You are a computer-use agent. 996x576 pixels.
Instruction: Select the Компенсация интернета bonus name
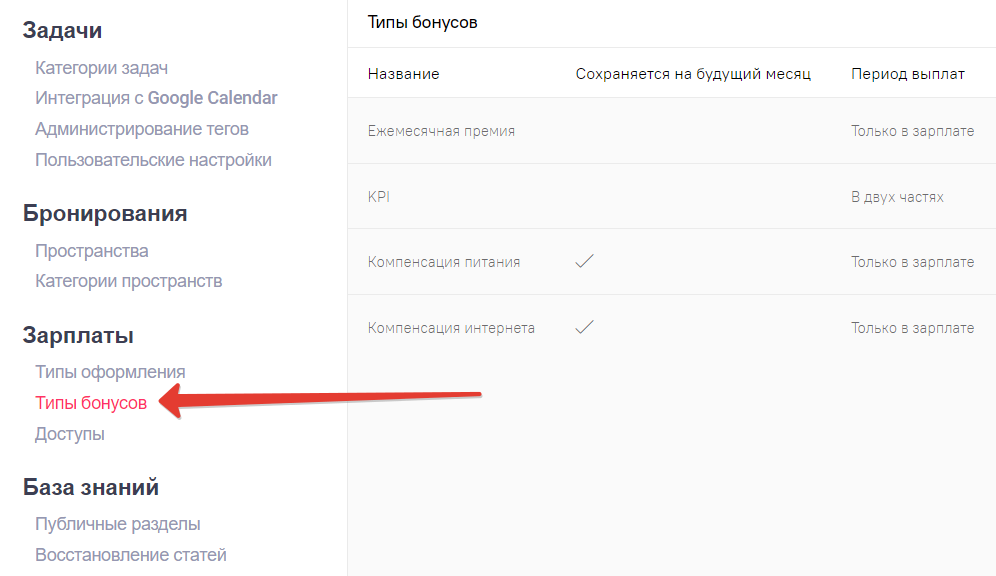pyautogui.click(x=451, y=328)
